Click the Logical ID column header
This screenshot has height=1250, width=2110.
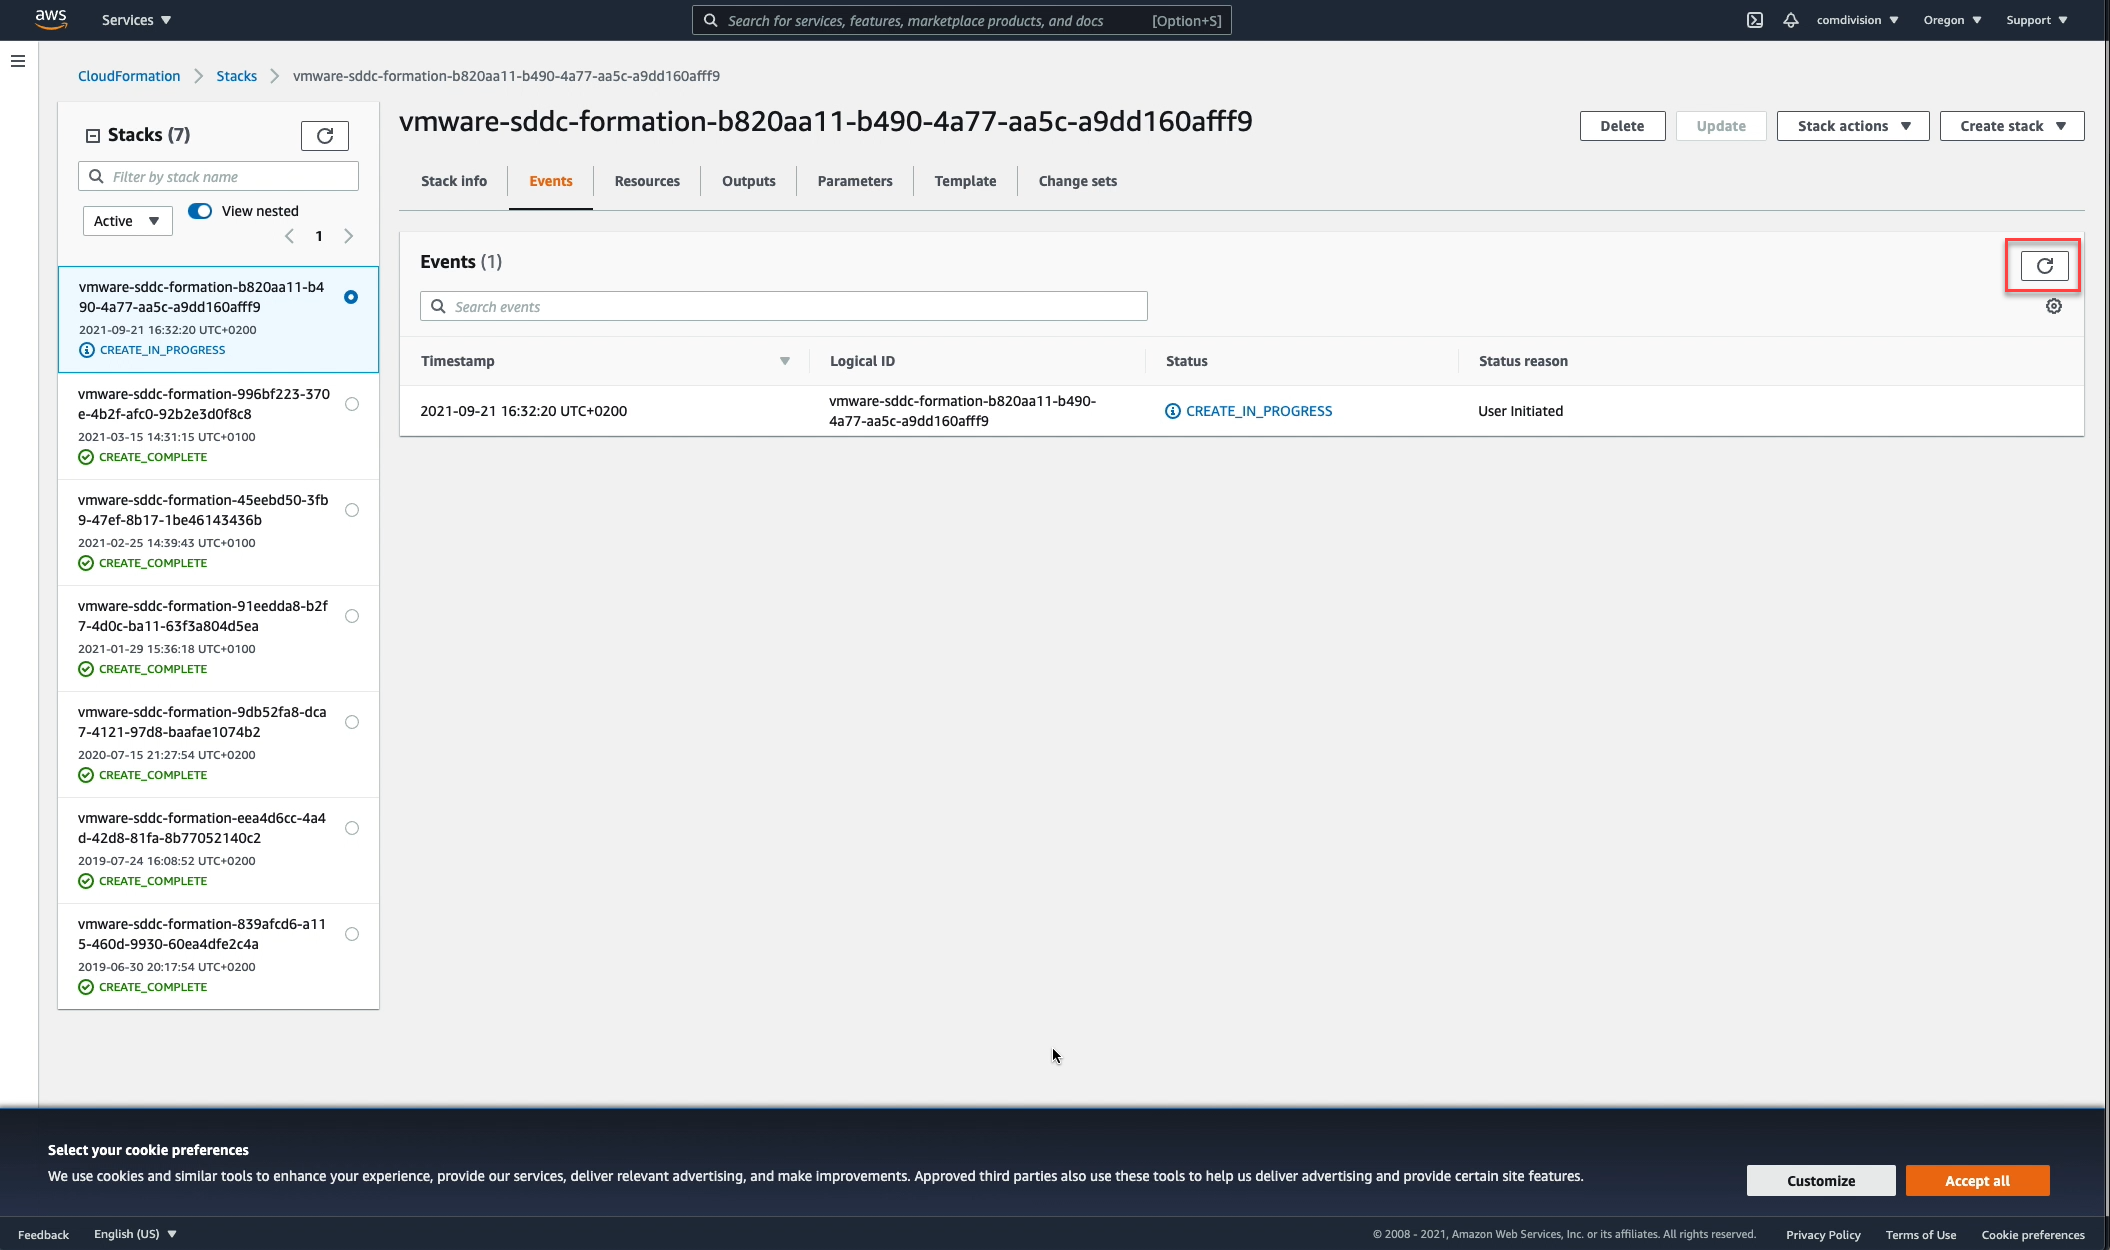click(x=862, y=361)
